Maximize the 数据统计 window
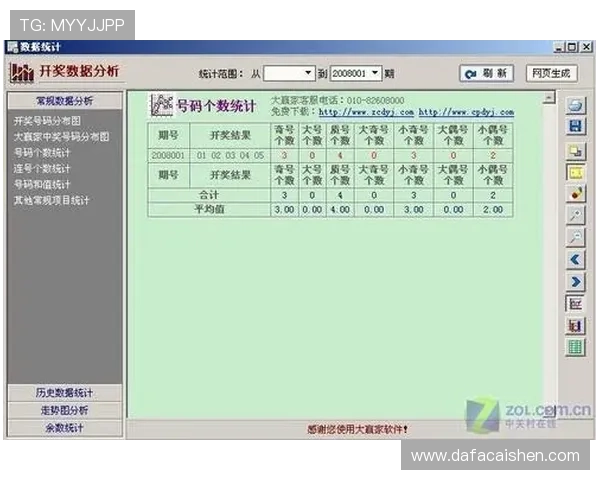Viewport: 600px width, 480px height. pyautogui.click(x=572, y=47)
